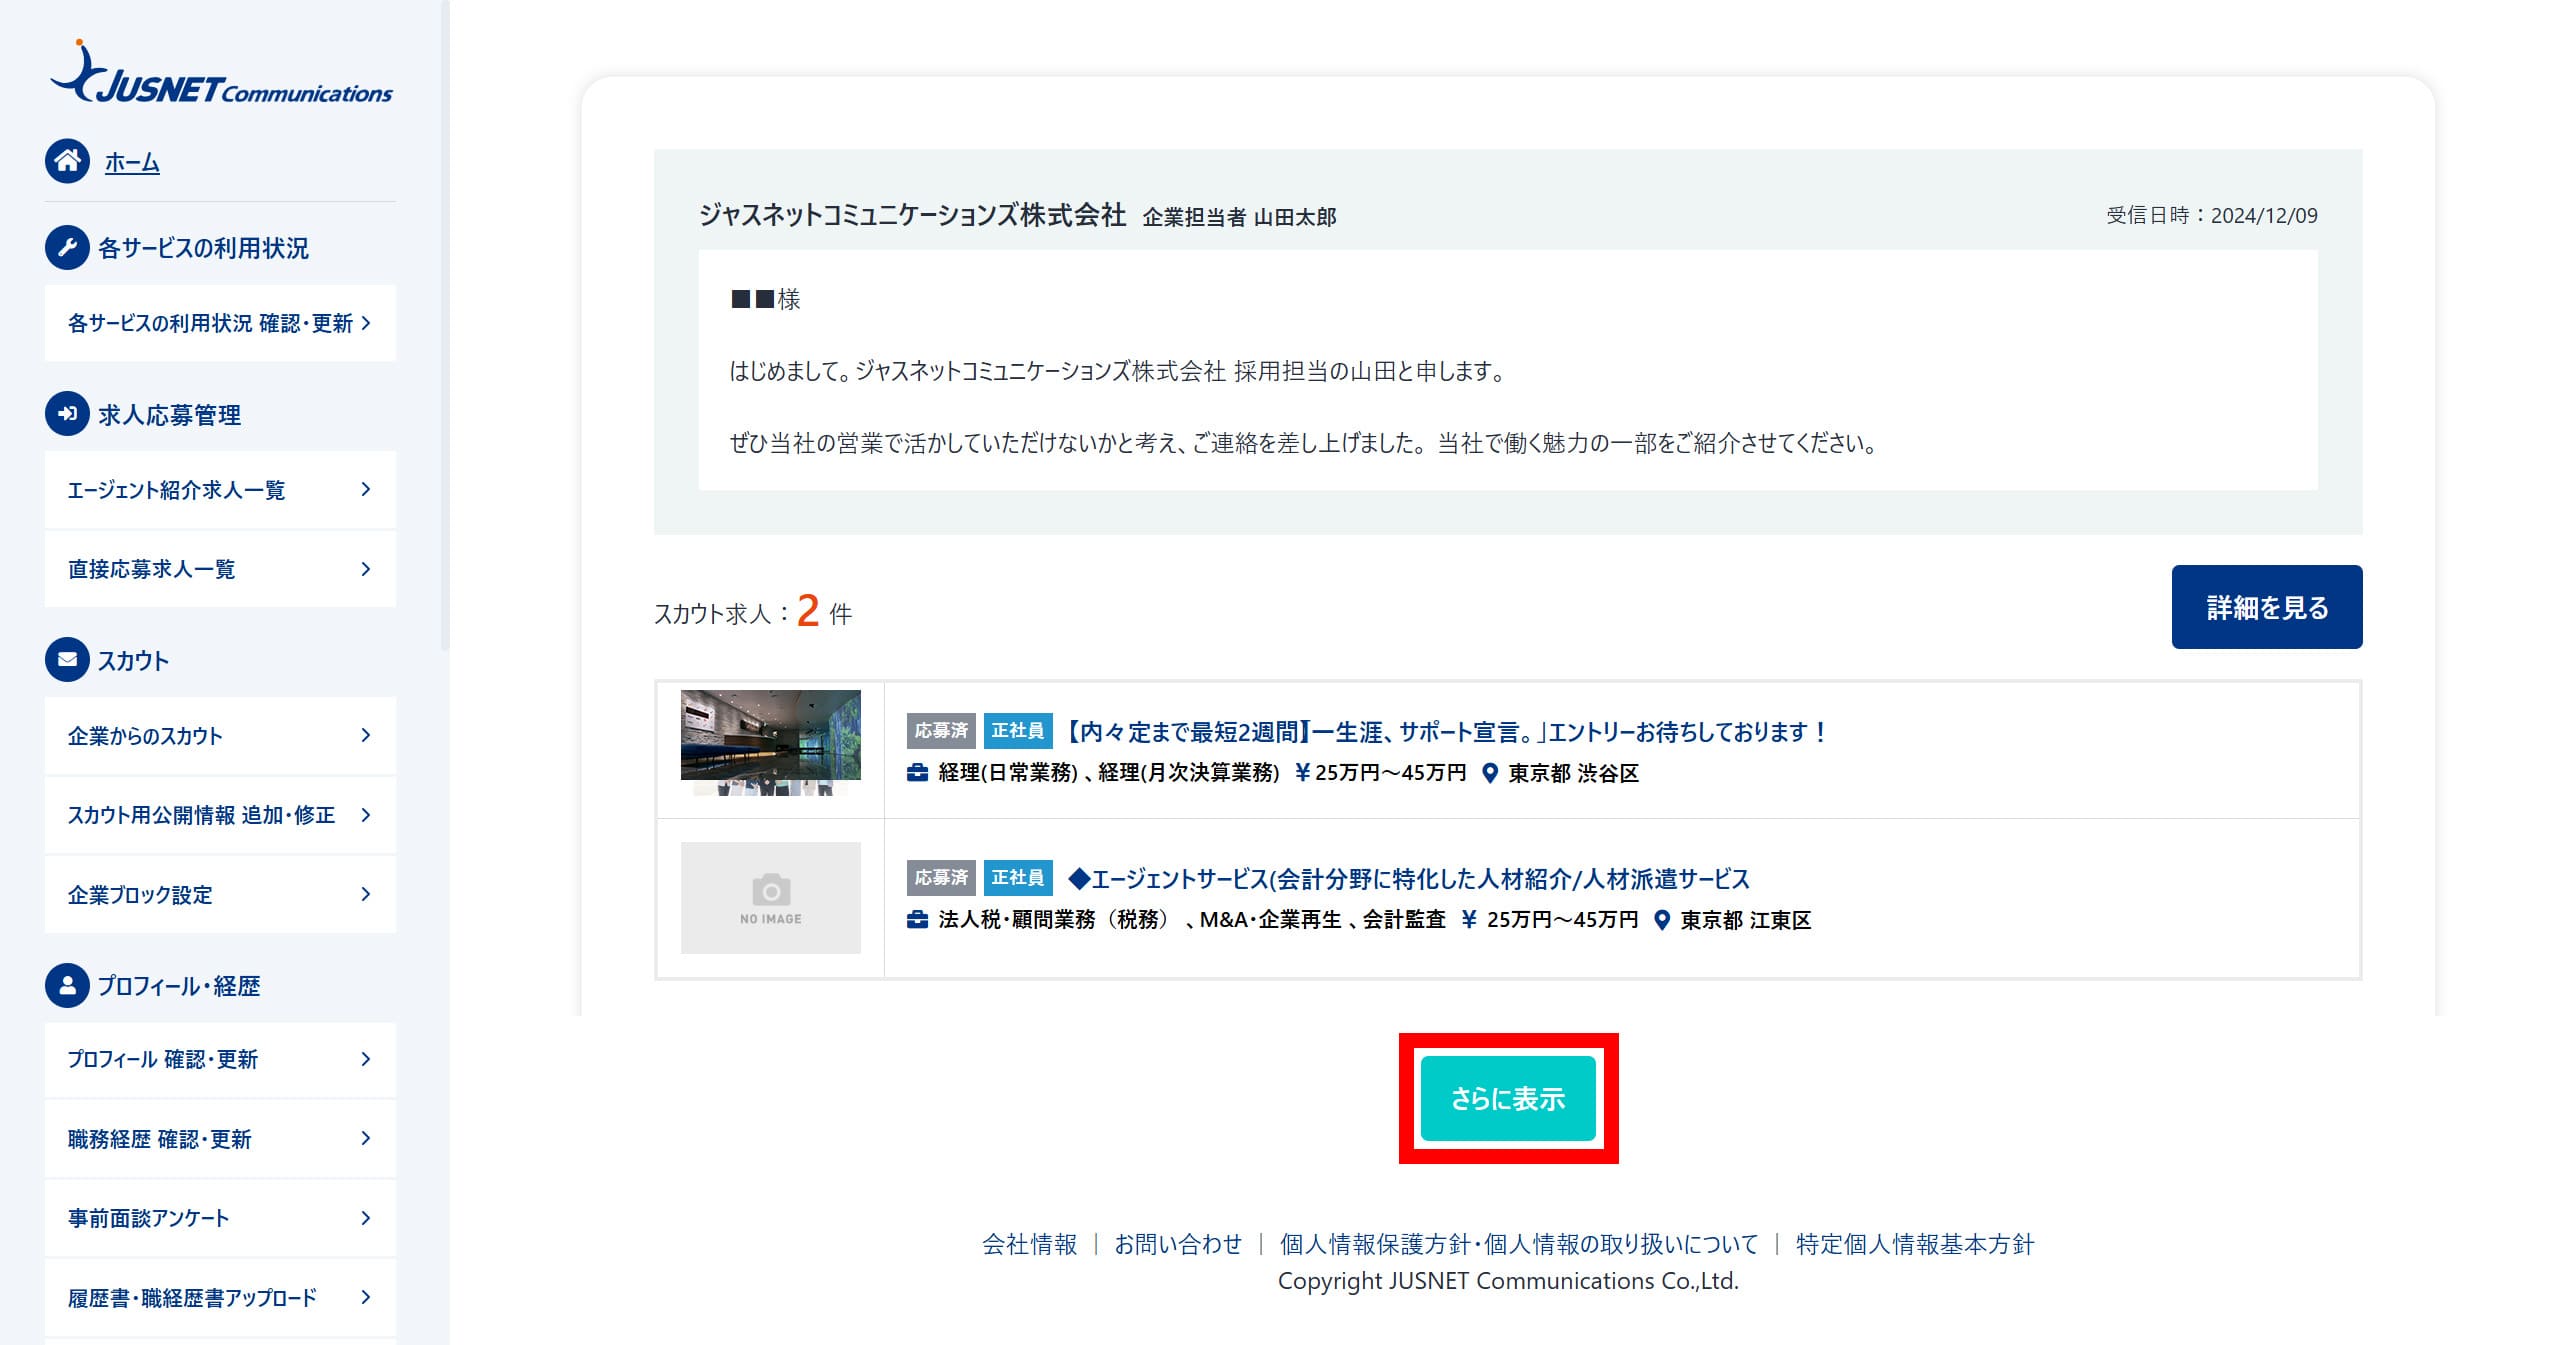Click the office photo thumbnail of first job

pyautogui.click(x=770, y=742)
